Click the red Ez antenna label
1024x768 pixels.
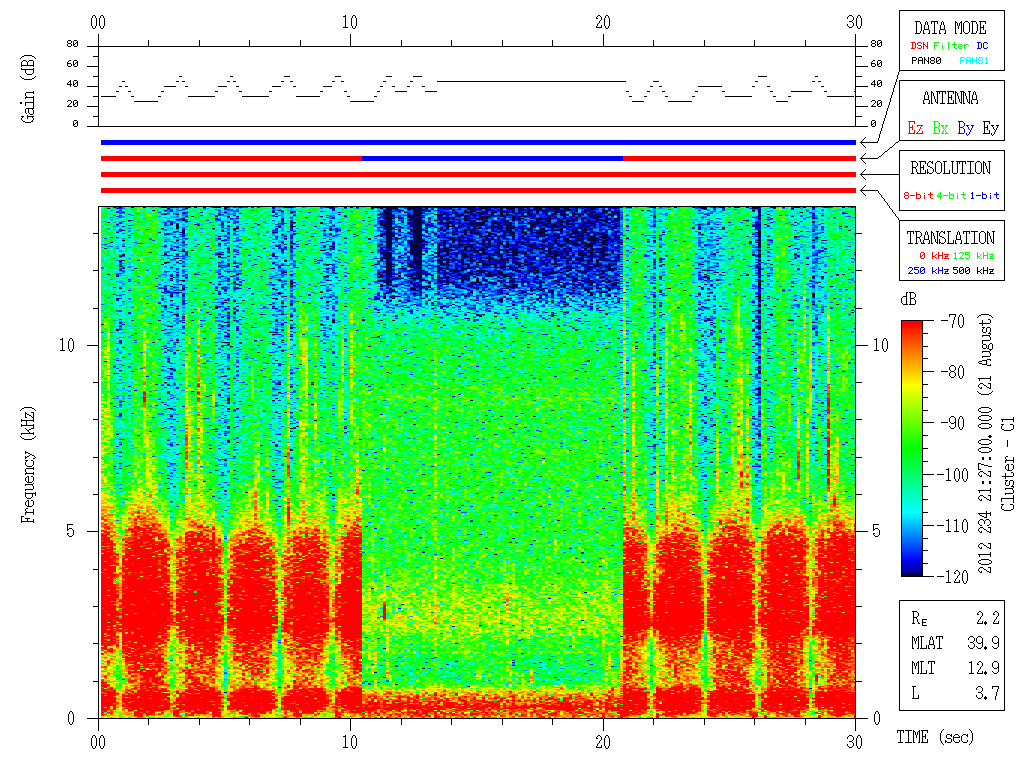pyautogui.click(x=915, y=128)
